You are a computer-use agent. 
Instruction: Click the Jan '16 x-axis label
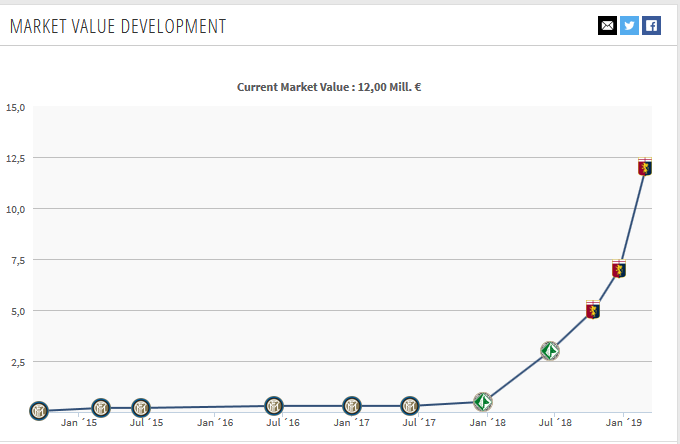click(215, 424)
